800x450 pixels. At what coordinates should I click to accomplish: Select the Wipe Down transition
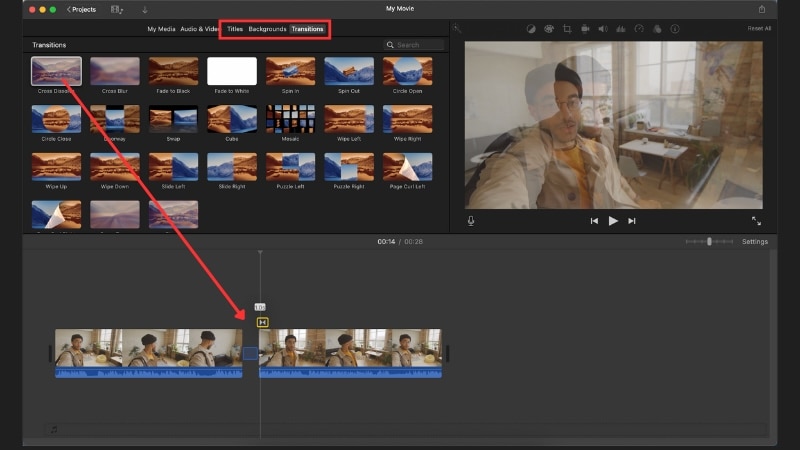[x=115, y=167]
